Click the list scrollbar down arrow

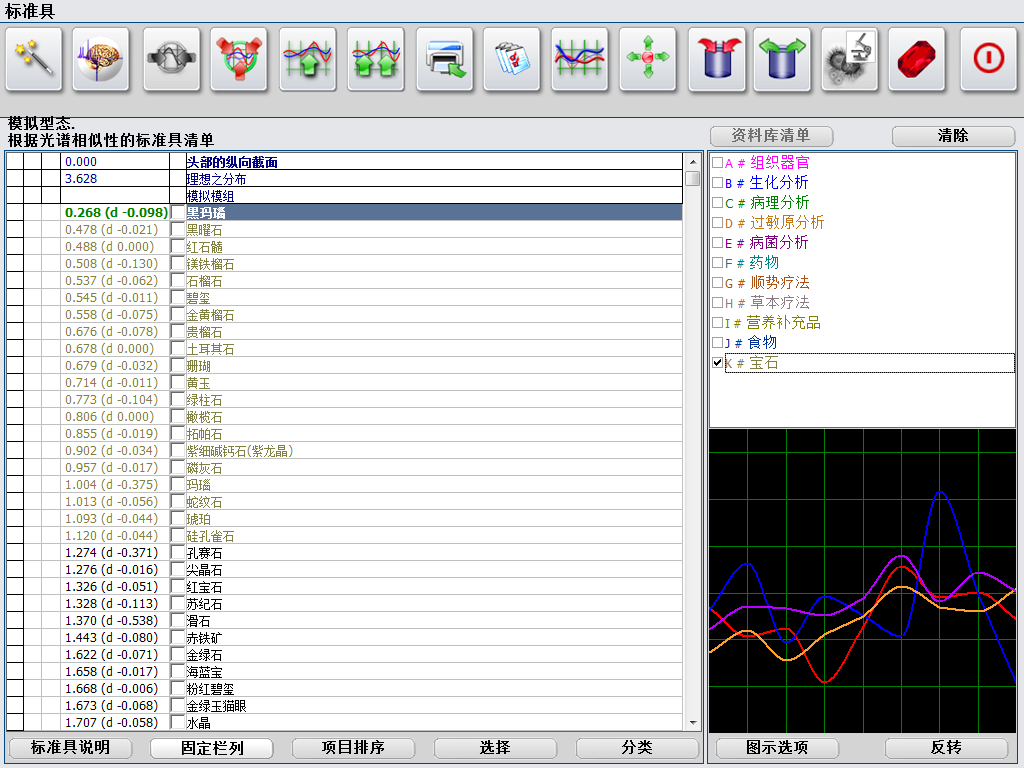692,723
